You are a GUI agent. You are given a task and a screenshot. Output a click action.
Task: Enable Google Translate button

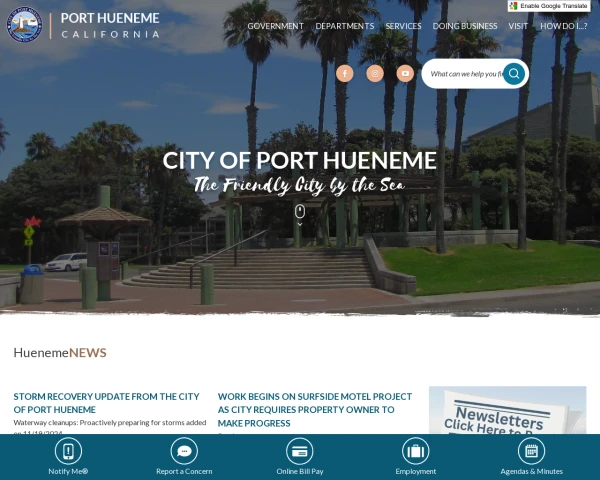549,6
